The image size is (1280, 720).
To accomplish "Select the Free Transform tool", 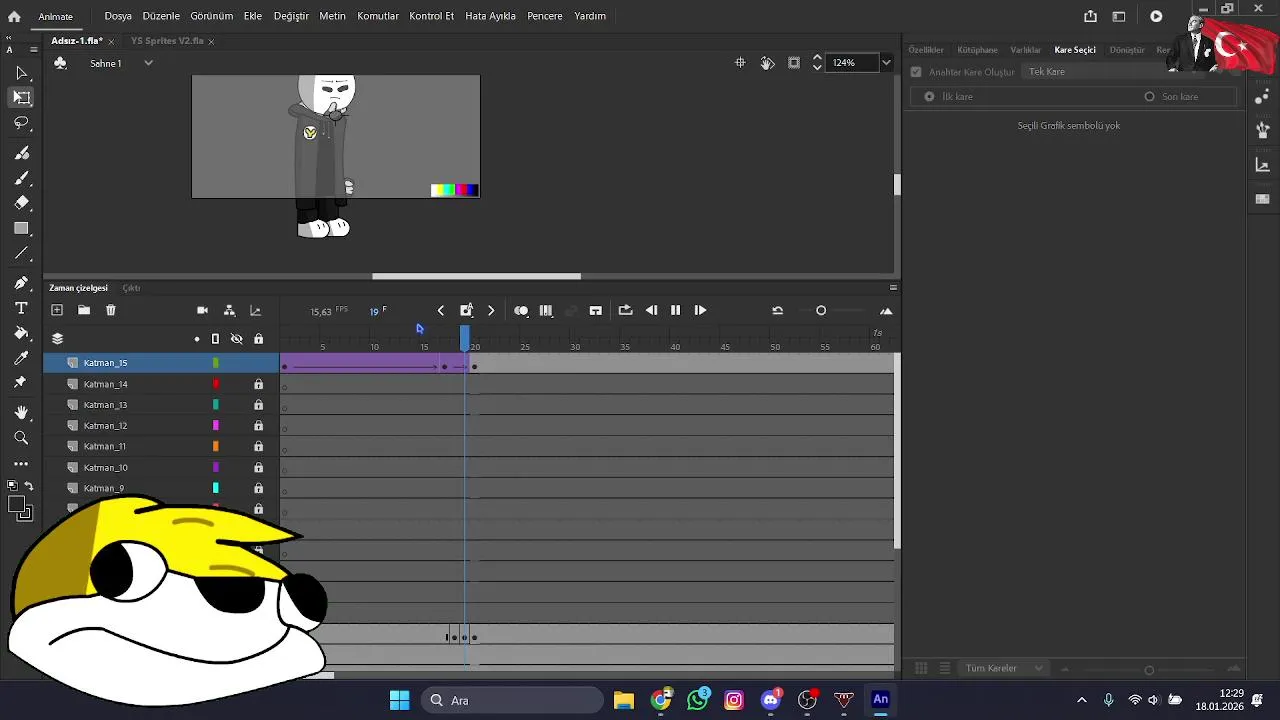I will [22, 98].
